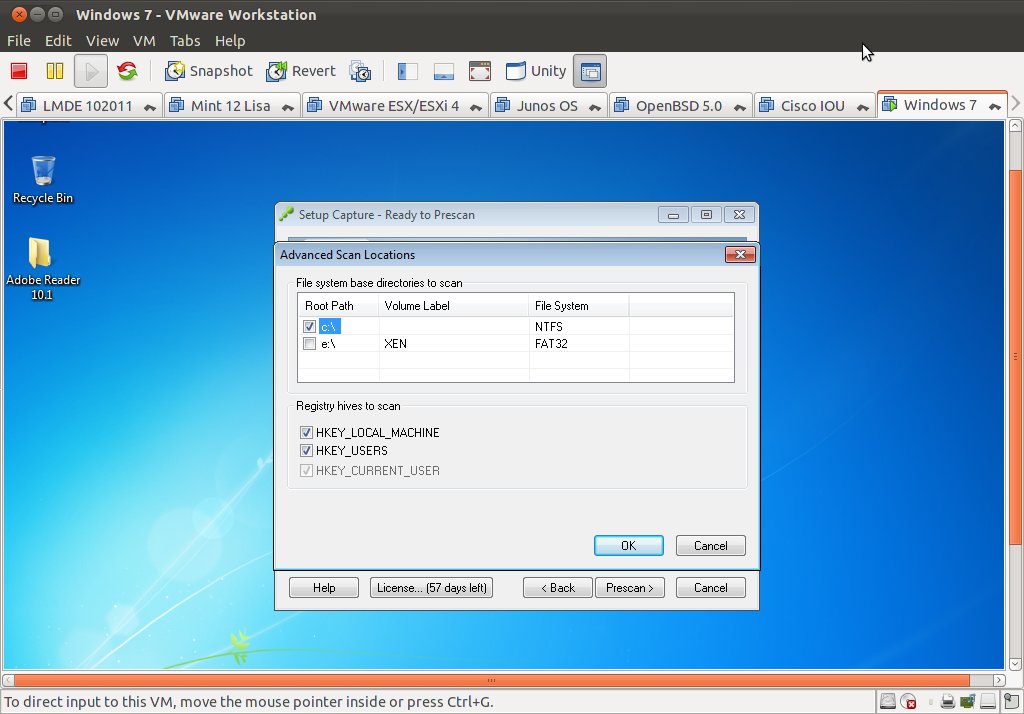Revert the VM to its snapshot
1024x714 pixels.
(300, 71)
